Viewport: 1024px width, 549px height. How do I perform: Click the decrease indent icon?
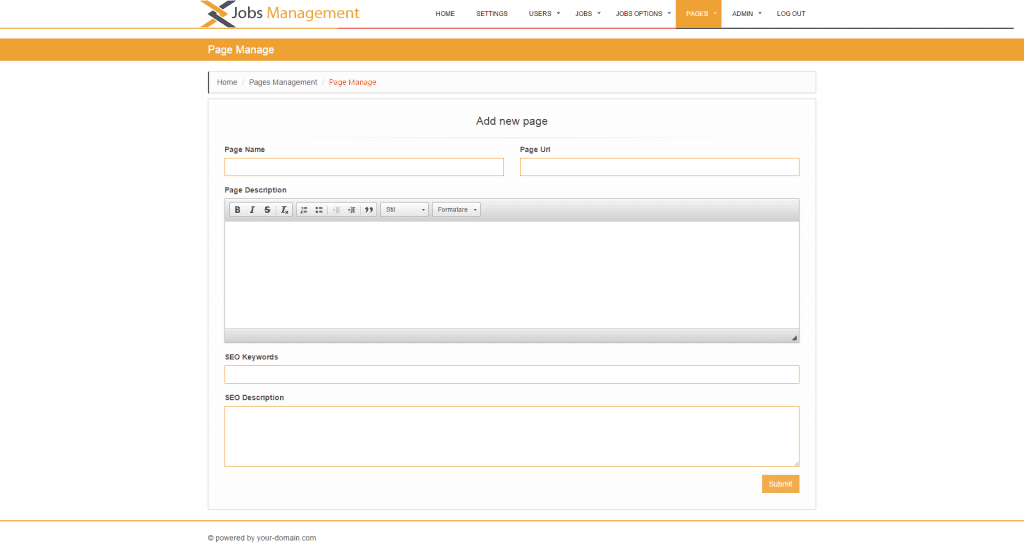[x=336, y=210]
